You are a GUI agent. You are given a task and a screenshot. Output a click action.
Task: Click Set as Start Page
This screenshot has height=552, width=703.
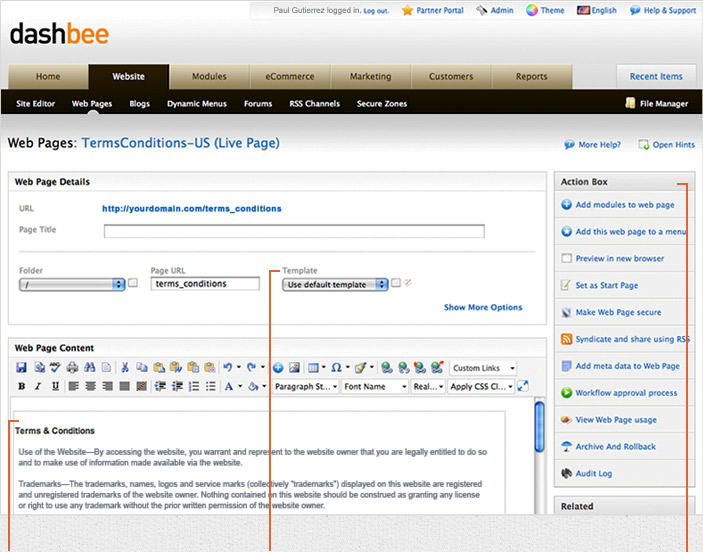[x=607, y=285]
